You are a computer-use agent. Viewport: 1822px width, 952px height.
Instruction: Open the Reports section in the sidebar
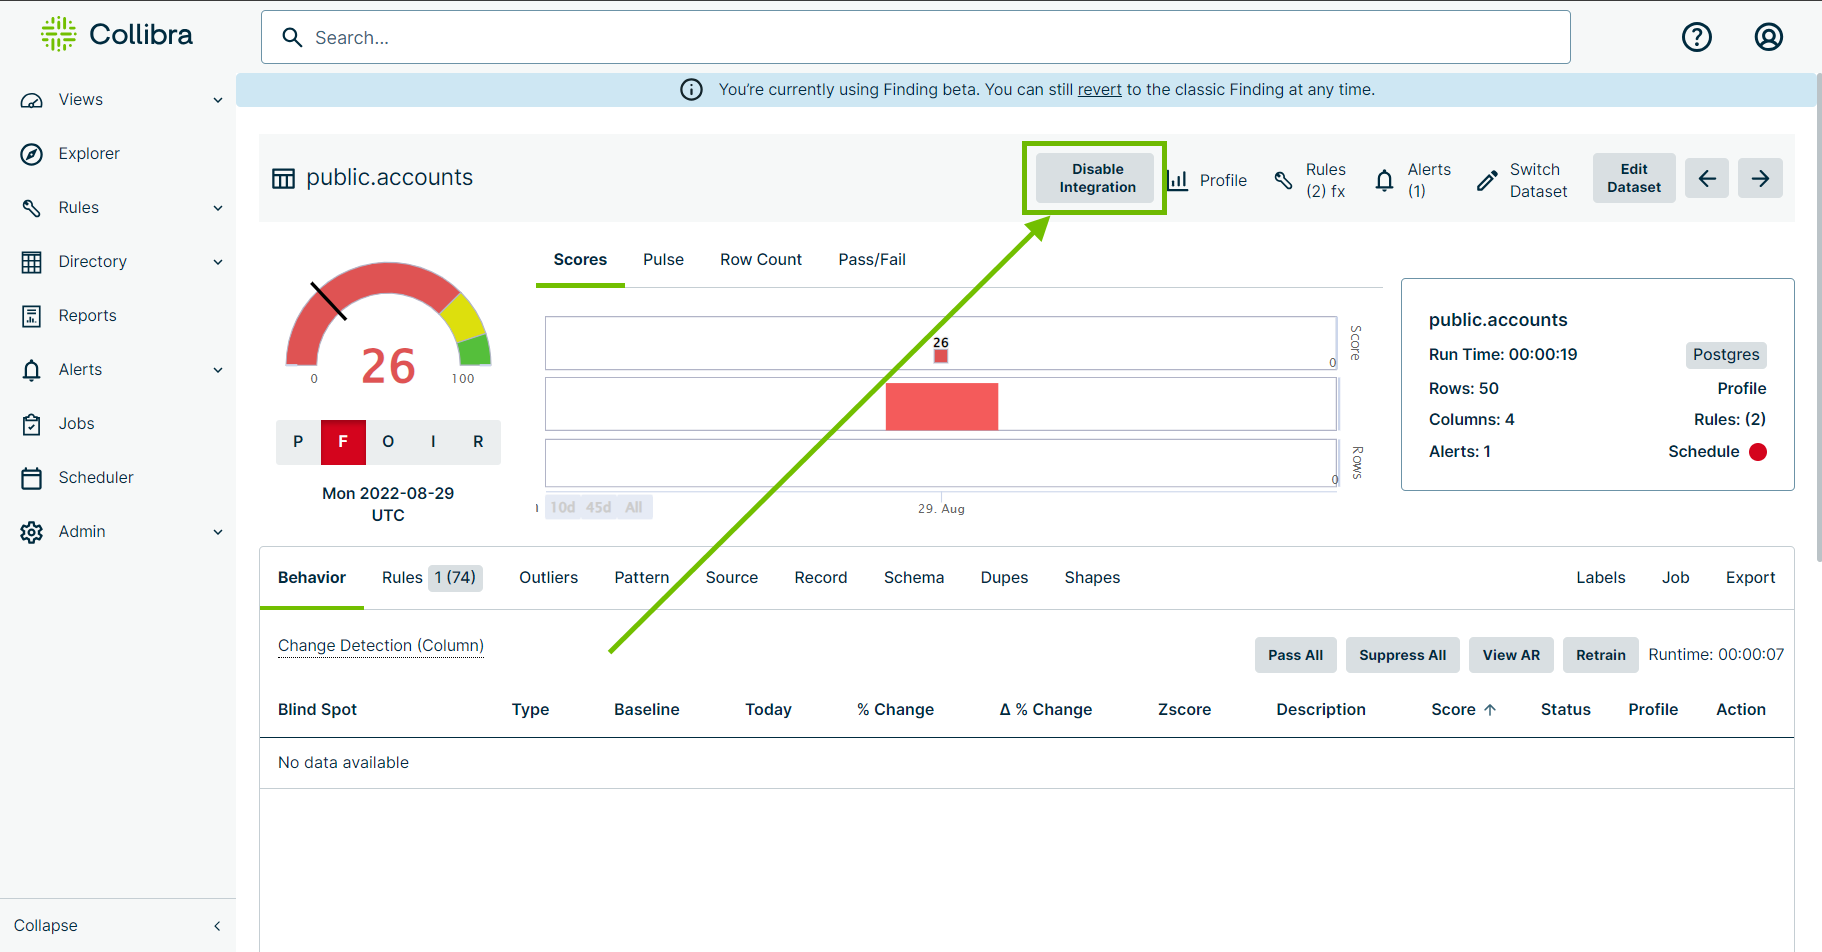pyautogui.click(x=88, y=315)
